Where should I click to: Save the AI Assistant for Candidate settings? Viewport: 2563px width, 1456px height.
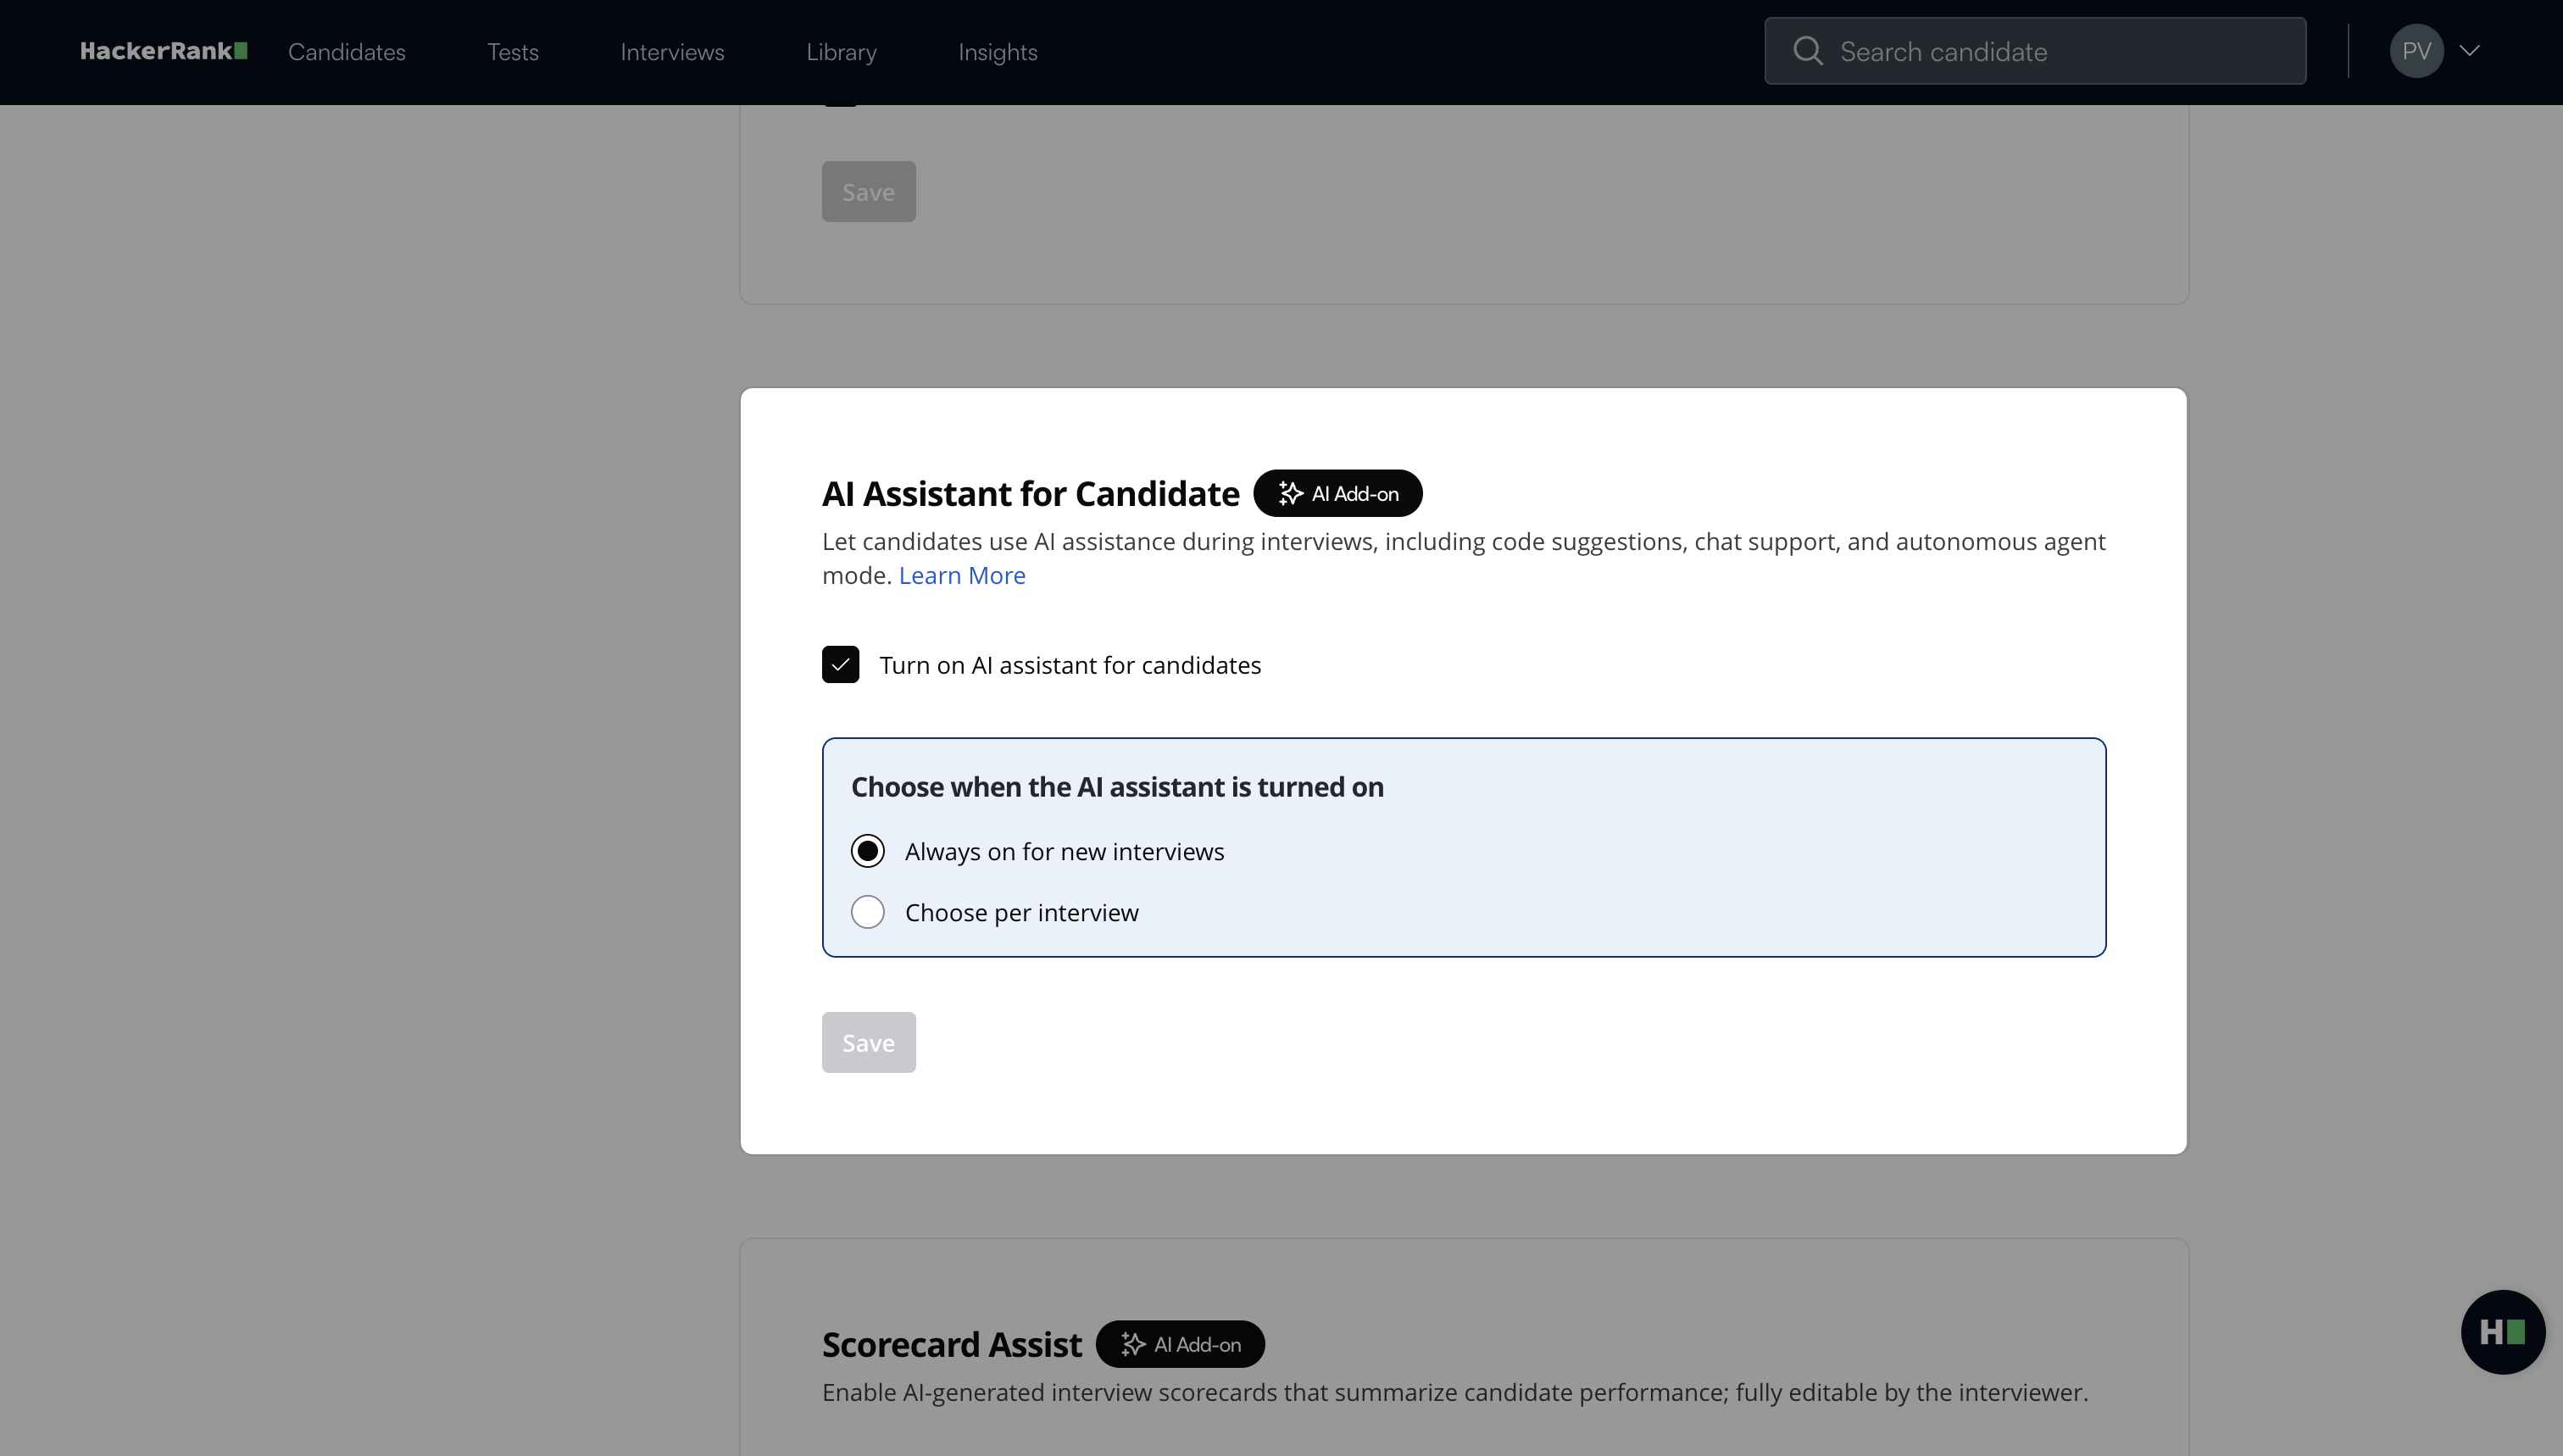pyautogui.click(x=868, y=1042)
